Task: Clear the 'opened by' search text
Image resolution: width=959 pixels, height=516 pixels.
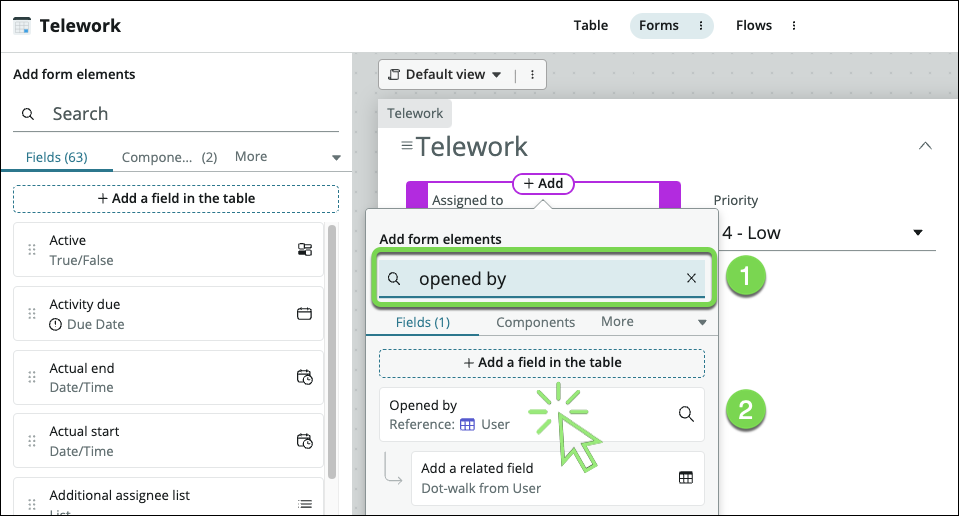Action: click(691, 279)
